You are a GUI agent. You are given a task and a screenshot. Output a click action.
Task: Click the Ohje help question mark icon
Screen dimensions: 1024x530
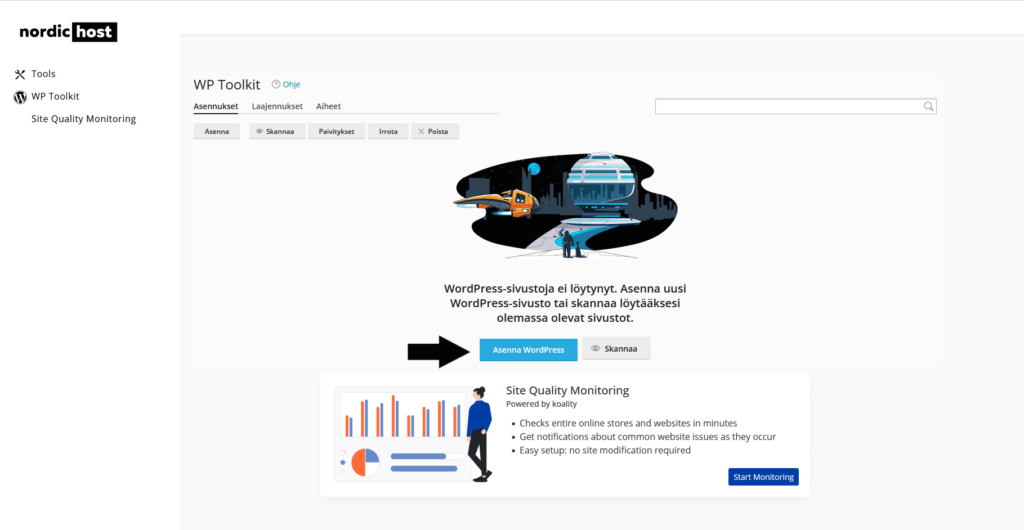pos(276,85)
